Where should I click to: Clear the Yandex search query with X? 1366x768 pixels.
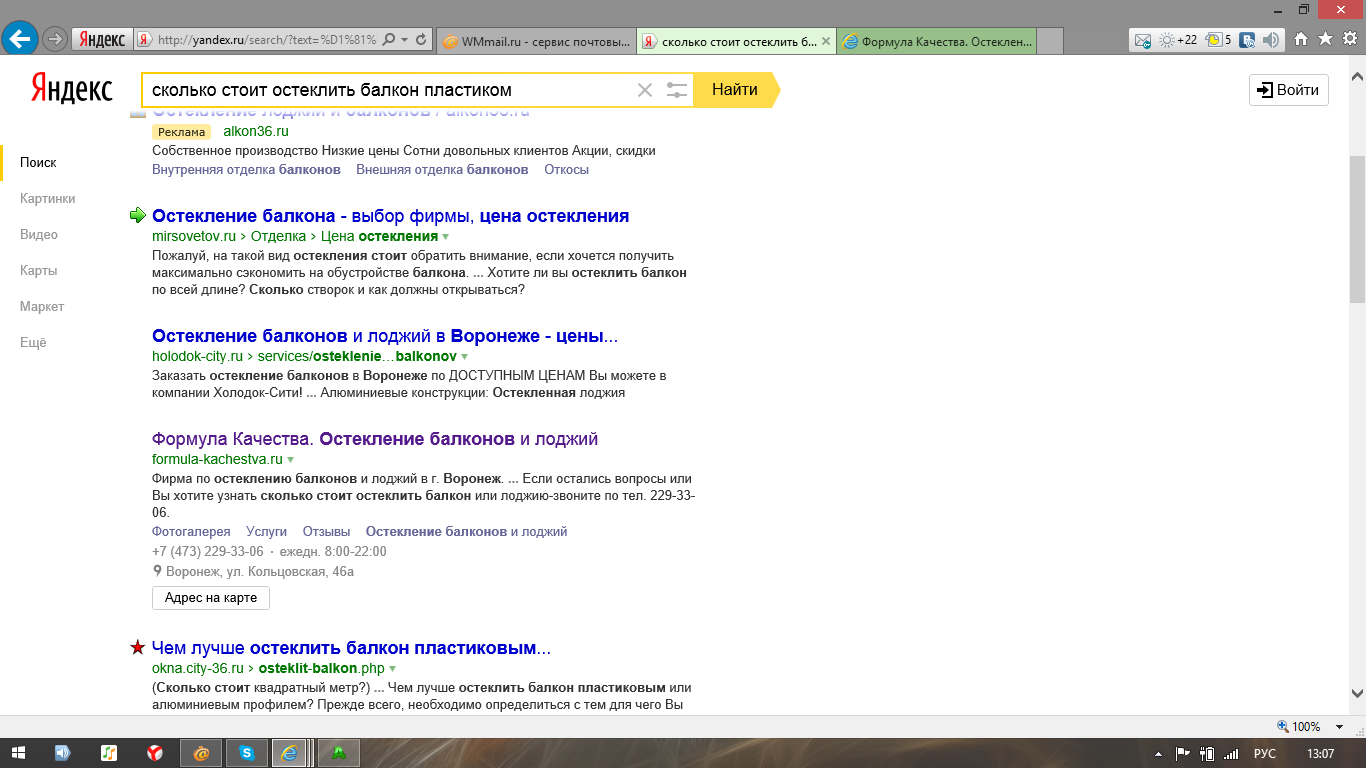pos(645,90)
